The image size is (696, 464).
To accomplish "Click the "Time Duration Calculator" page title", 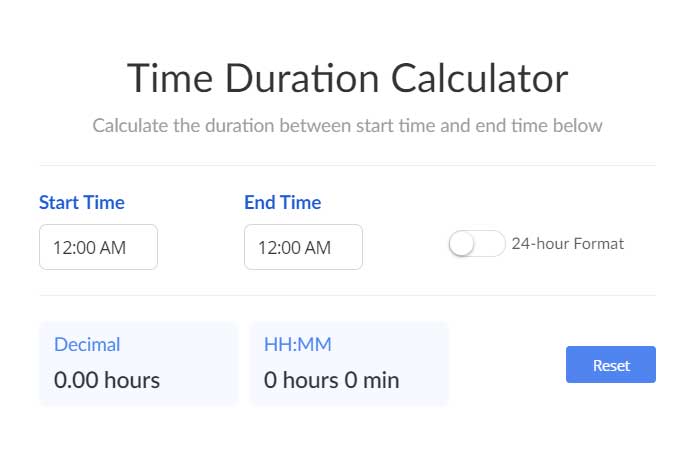I will [348, 79].
